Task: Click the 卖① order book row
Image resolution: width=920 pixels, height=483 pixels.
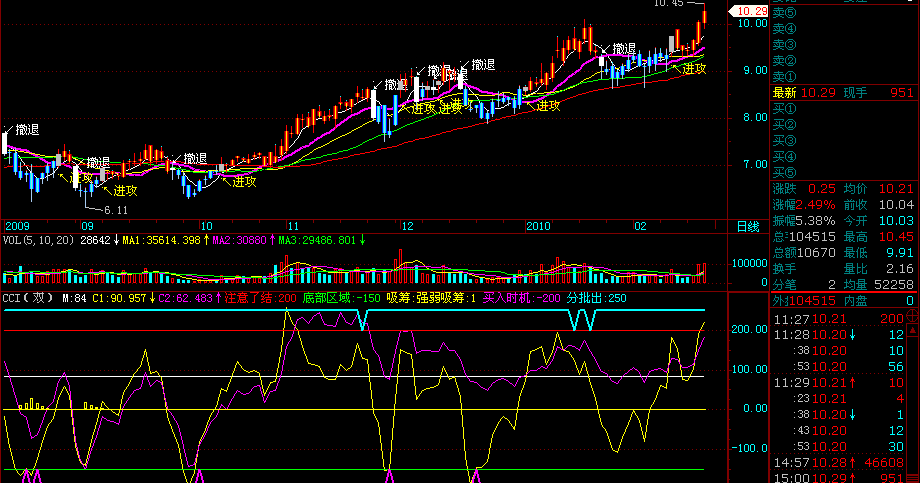Action: [844, 76]
